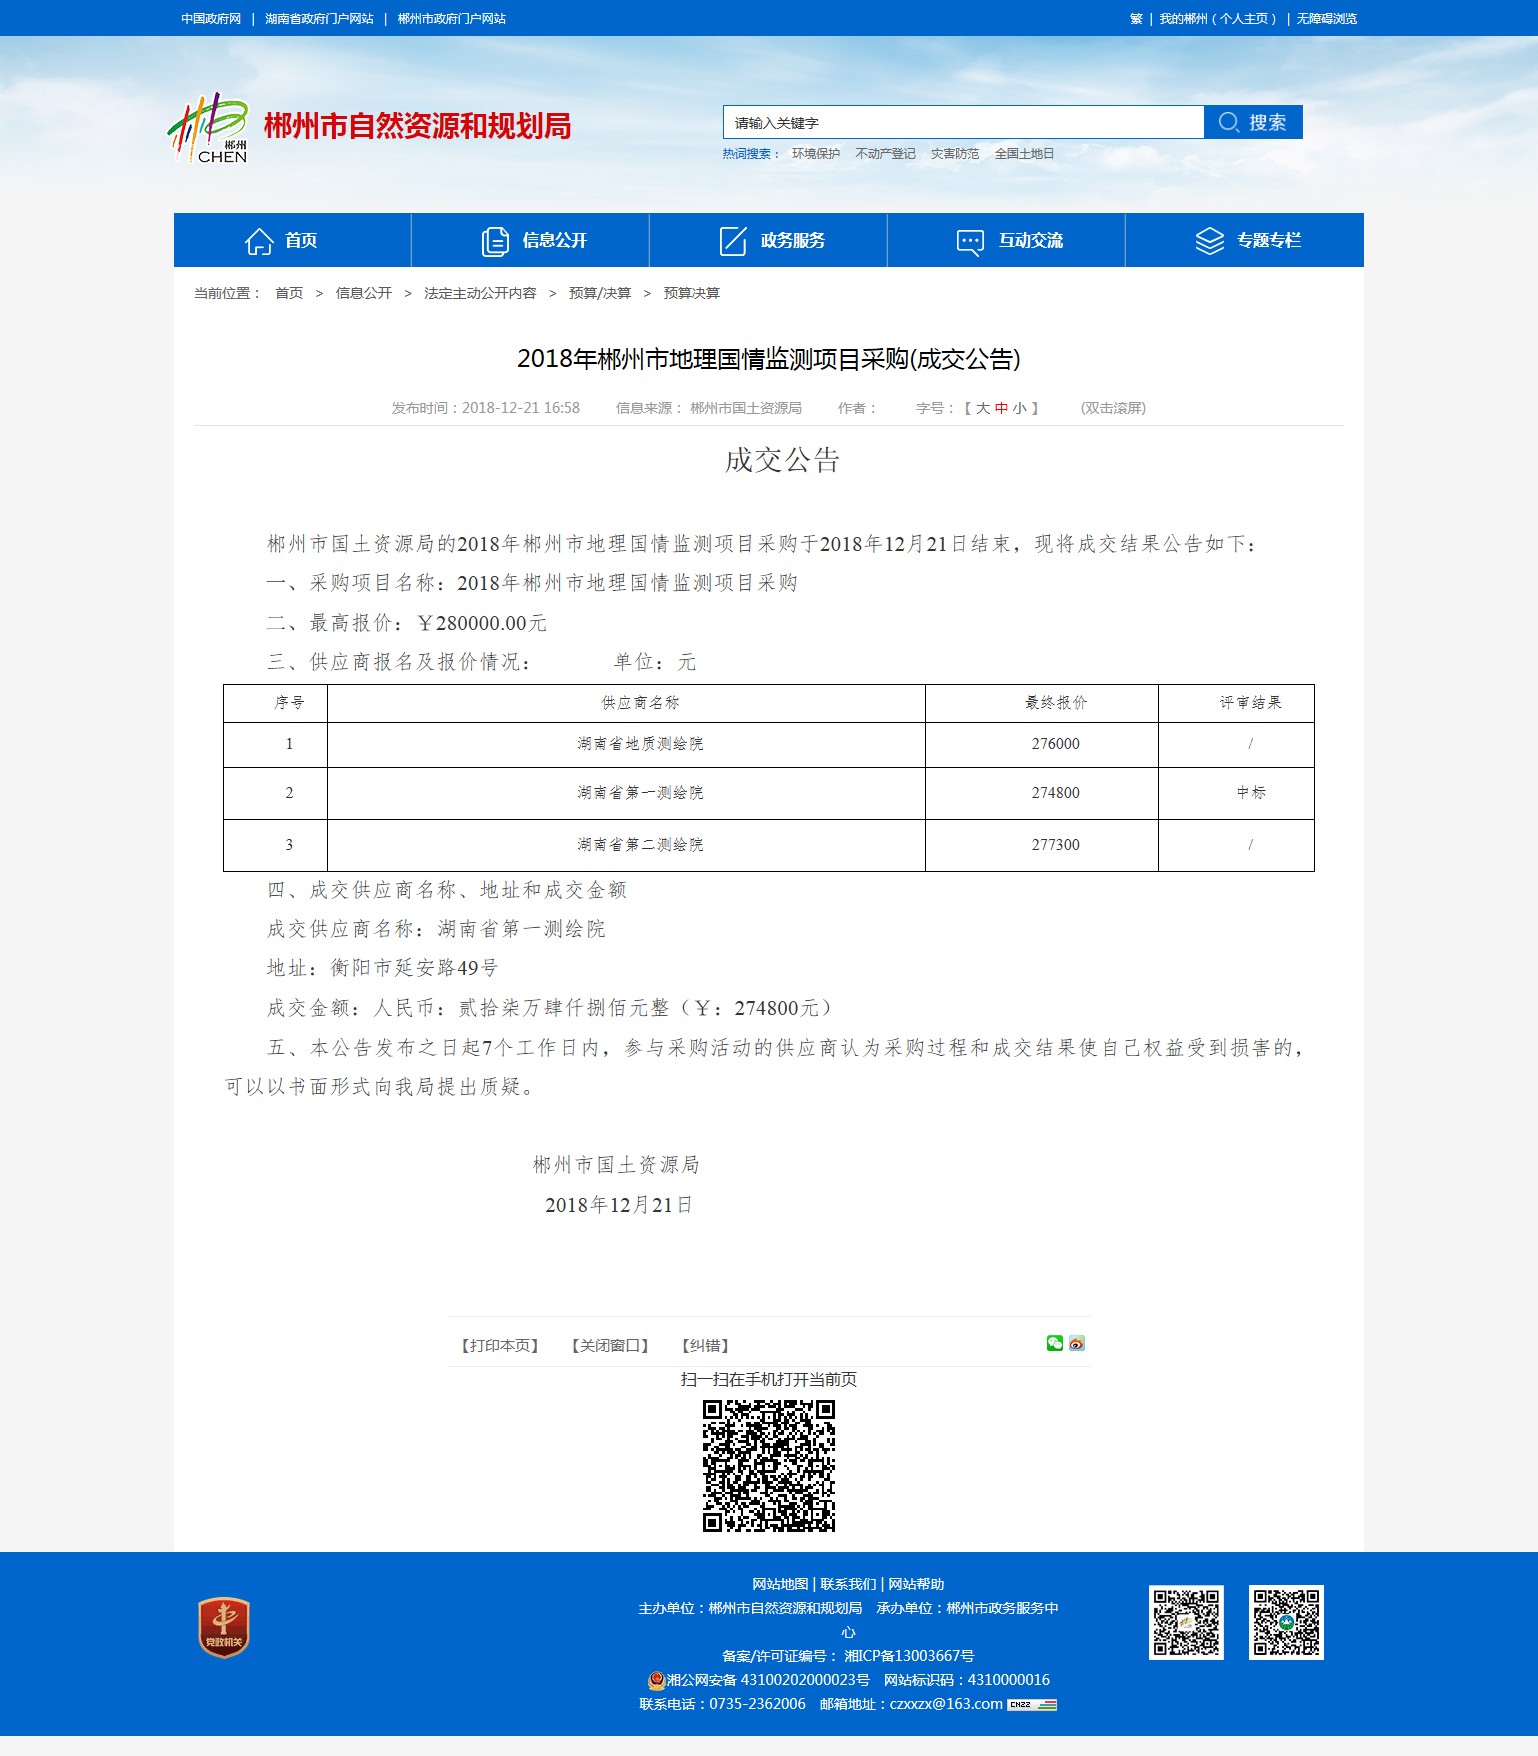Click the page QR code below 扫一扫

click(769, 1465)
